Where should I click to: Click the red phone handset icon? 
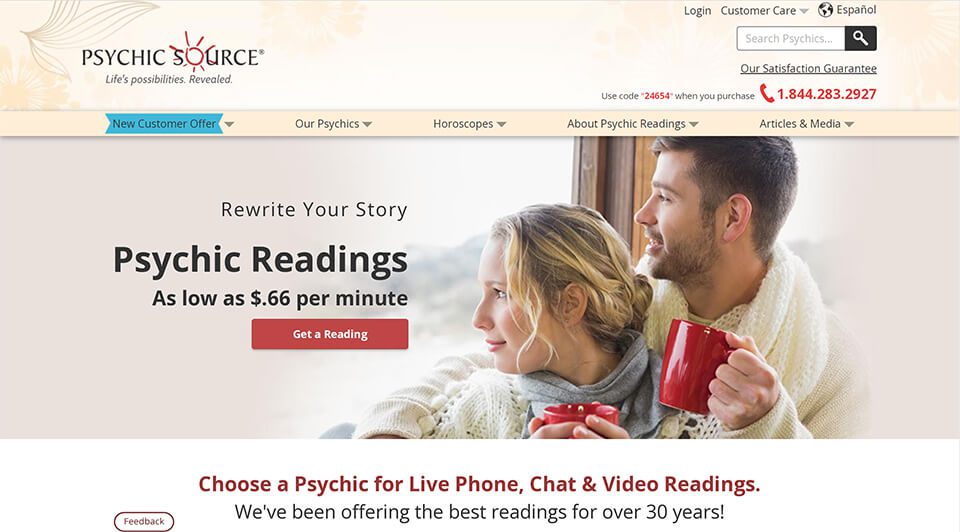(x=767, y=93)
